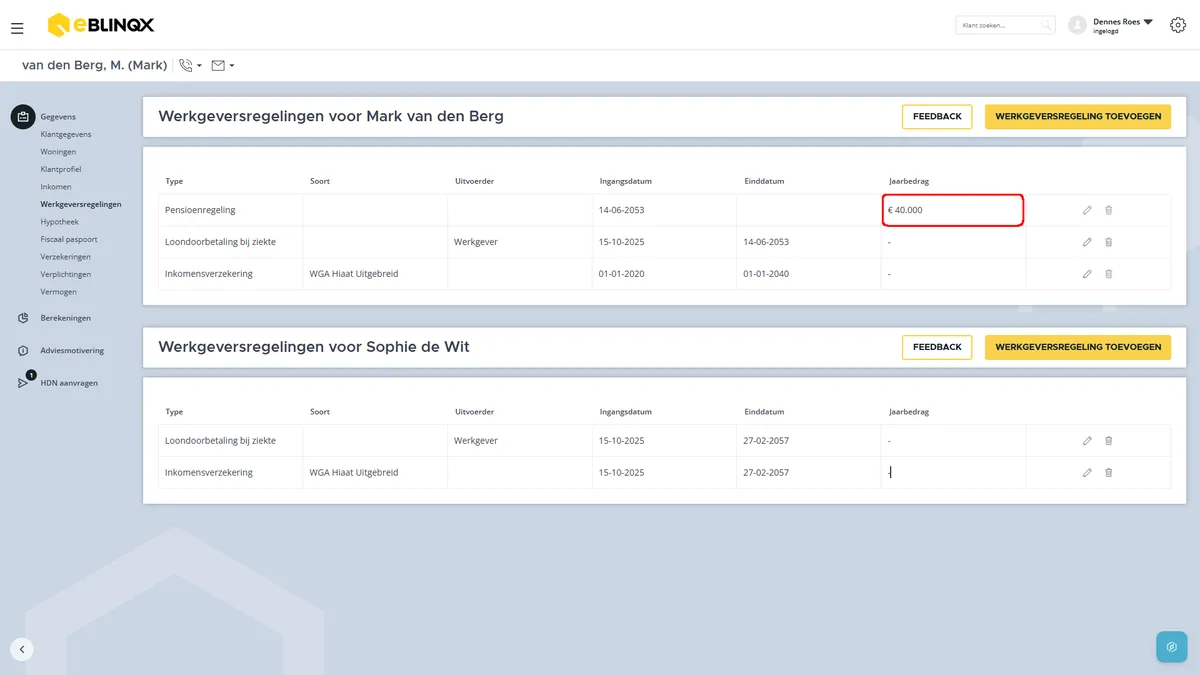This screenshot has width=1200, height=675.
Task: Click the Berekeningen chart icon
Action: point(23,318)
